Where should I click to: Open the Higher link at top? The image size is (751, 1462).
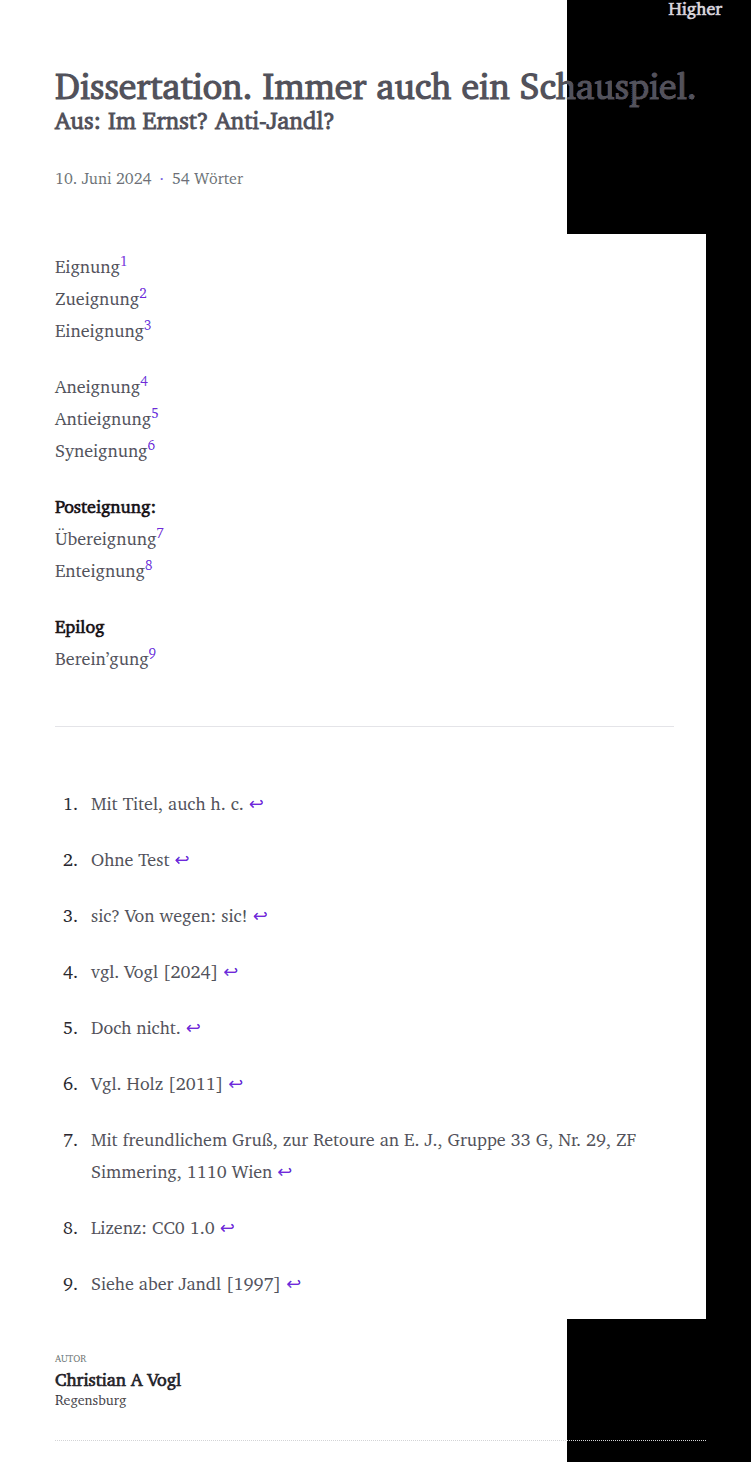point(695,9)
